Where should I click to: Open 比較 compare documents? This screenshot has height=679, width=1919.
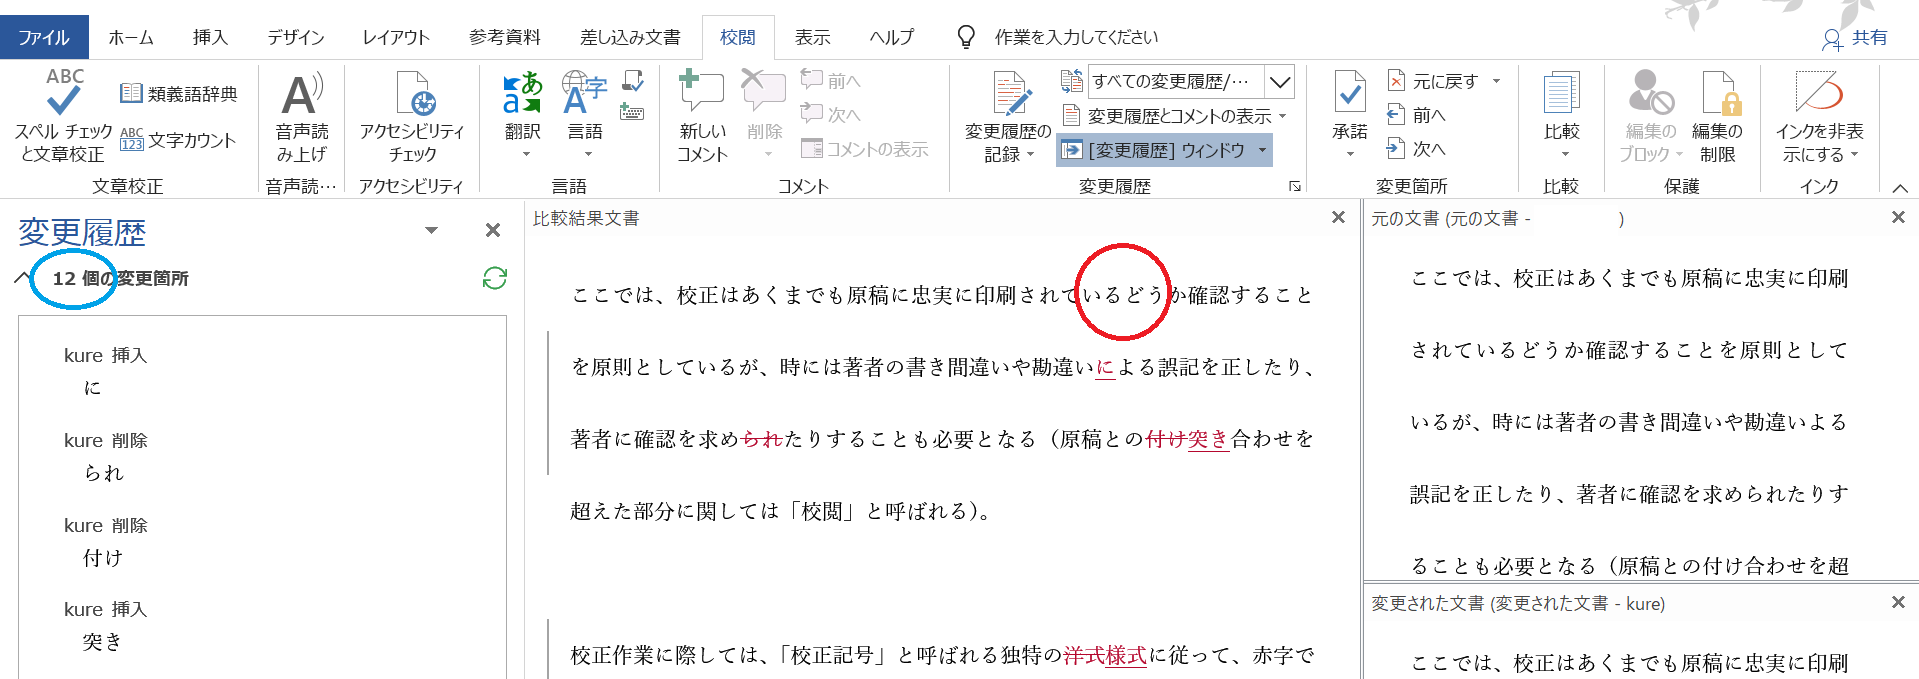(x=1561, y=116)
